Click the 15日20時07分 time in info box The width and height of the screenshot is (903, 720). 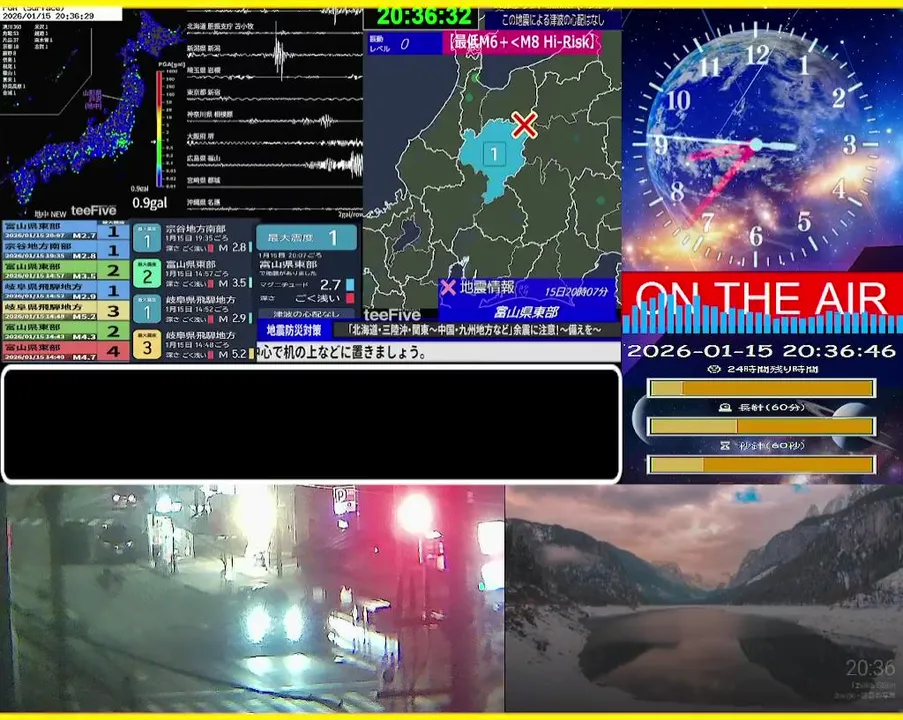(576, 292)
